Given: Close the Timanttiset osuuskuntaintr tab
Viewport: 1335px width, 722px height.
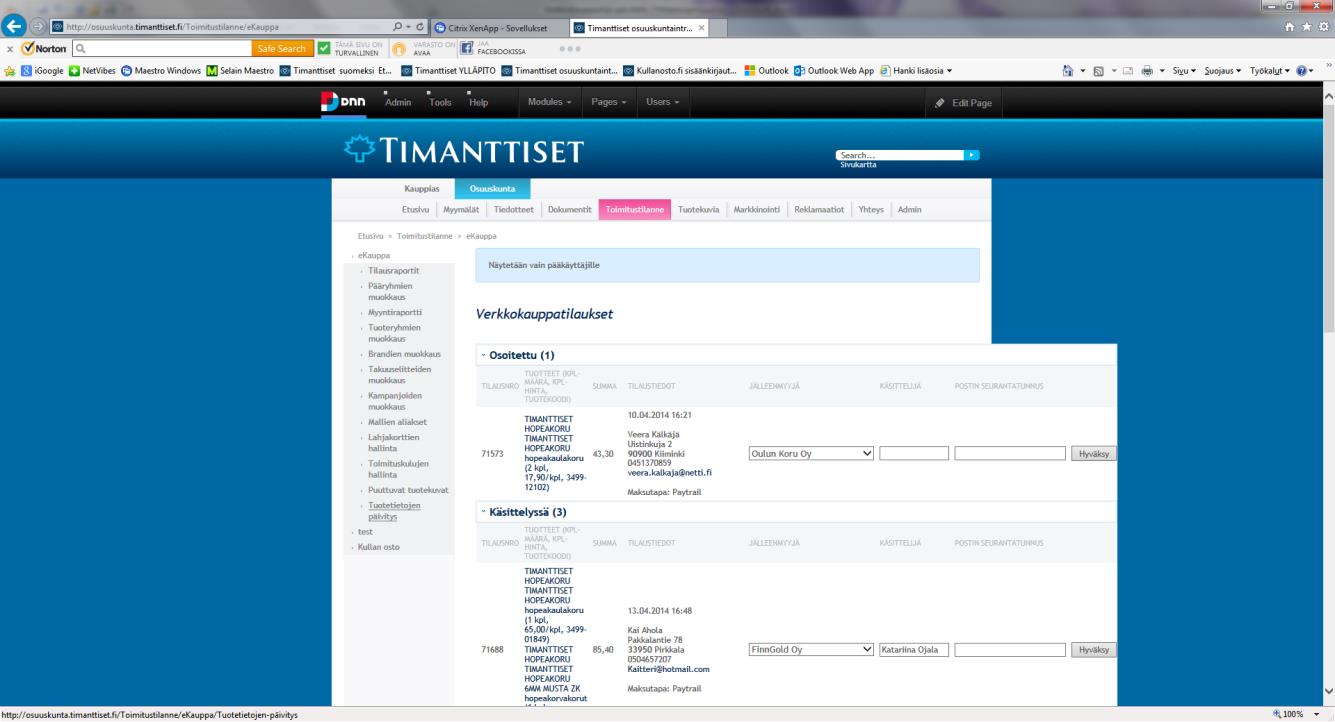Looking at the screenshot, I should click(x=701, y=27).
